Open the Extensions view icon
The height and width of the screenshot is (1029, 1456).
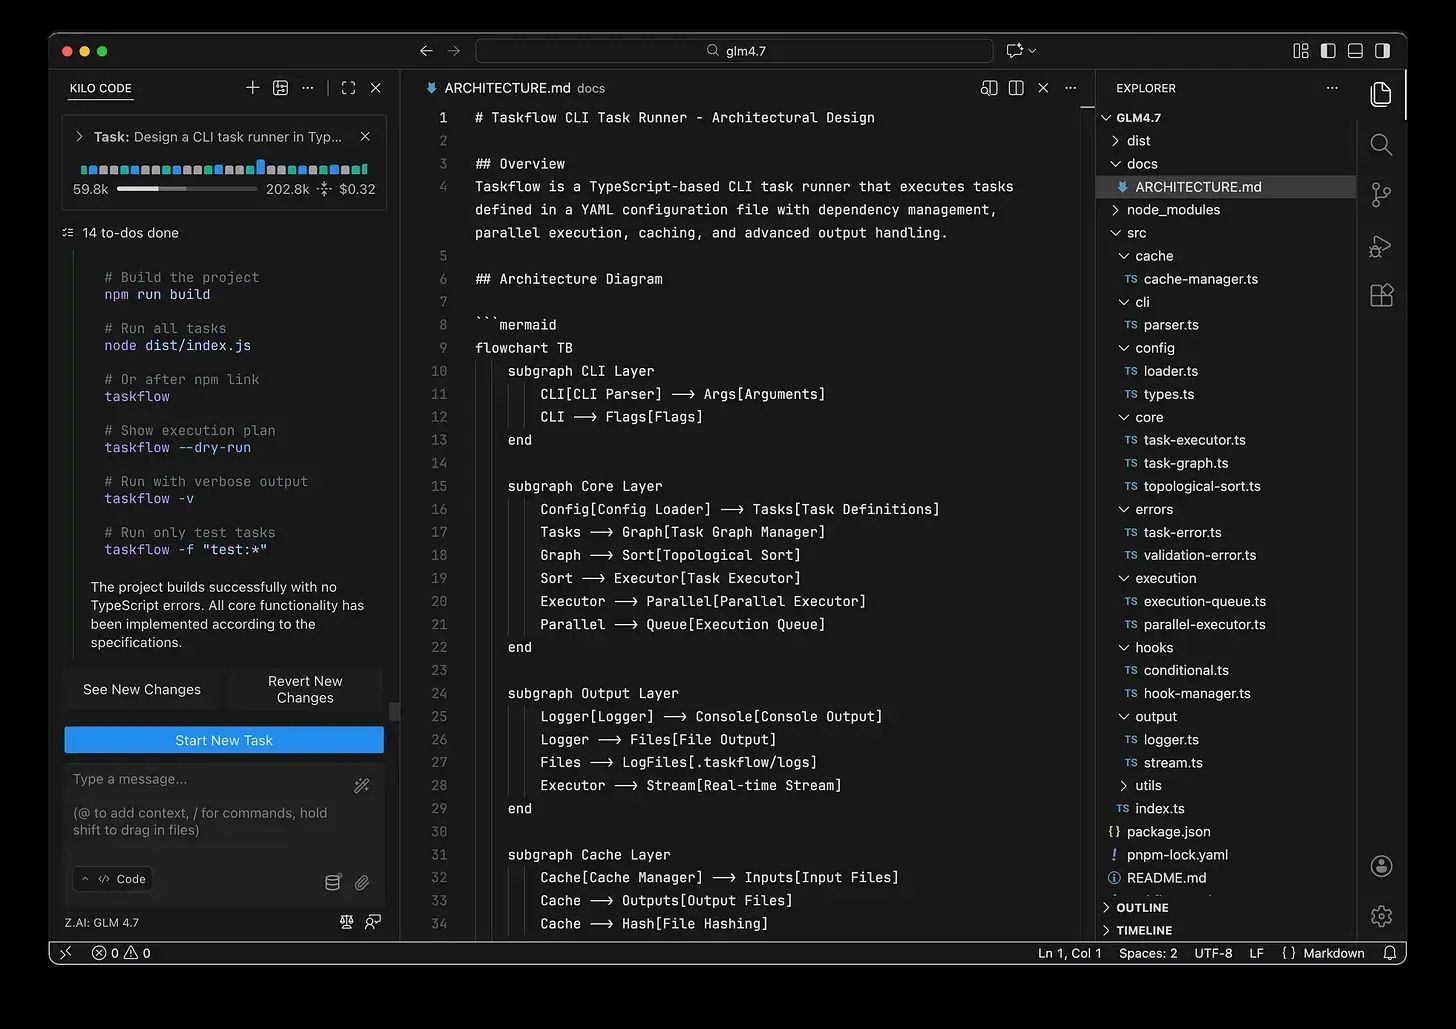1381,296
